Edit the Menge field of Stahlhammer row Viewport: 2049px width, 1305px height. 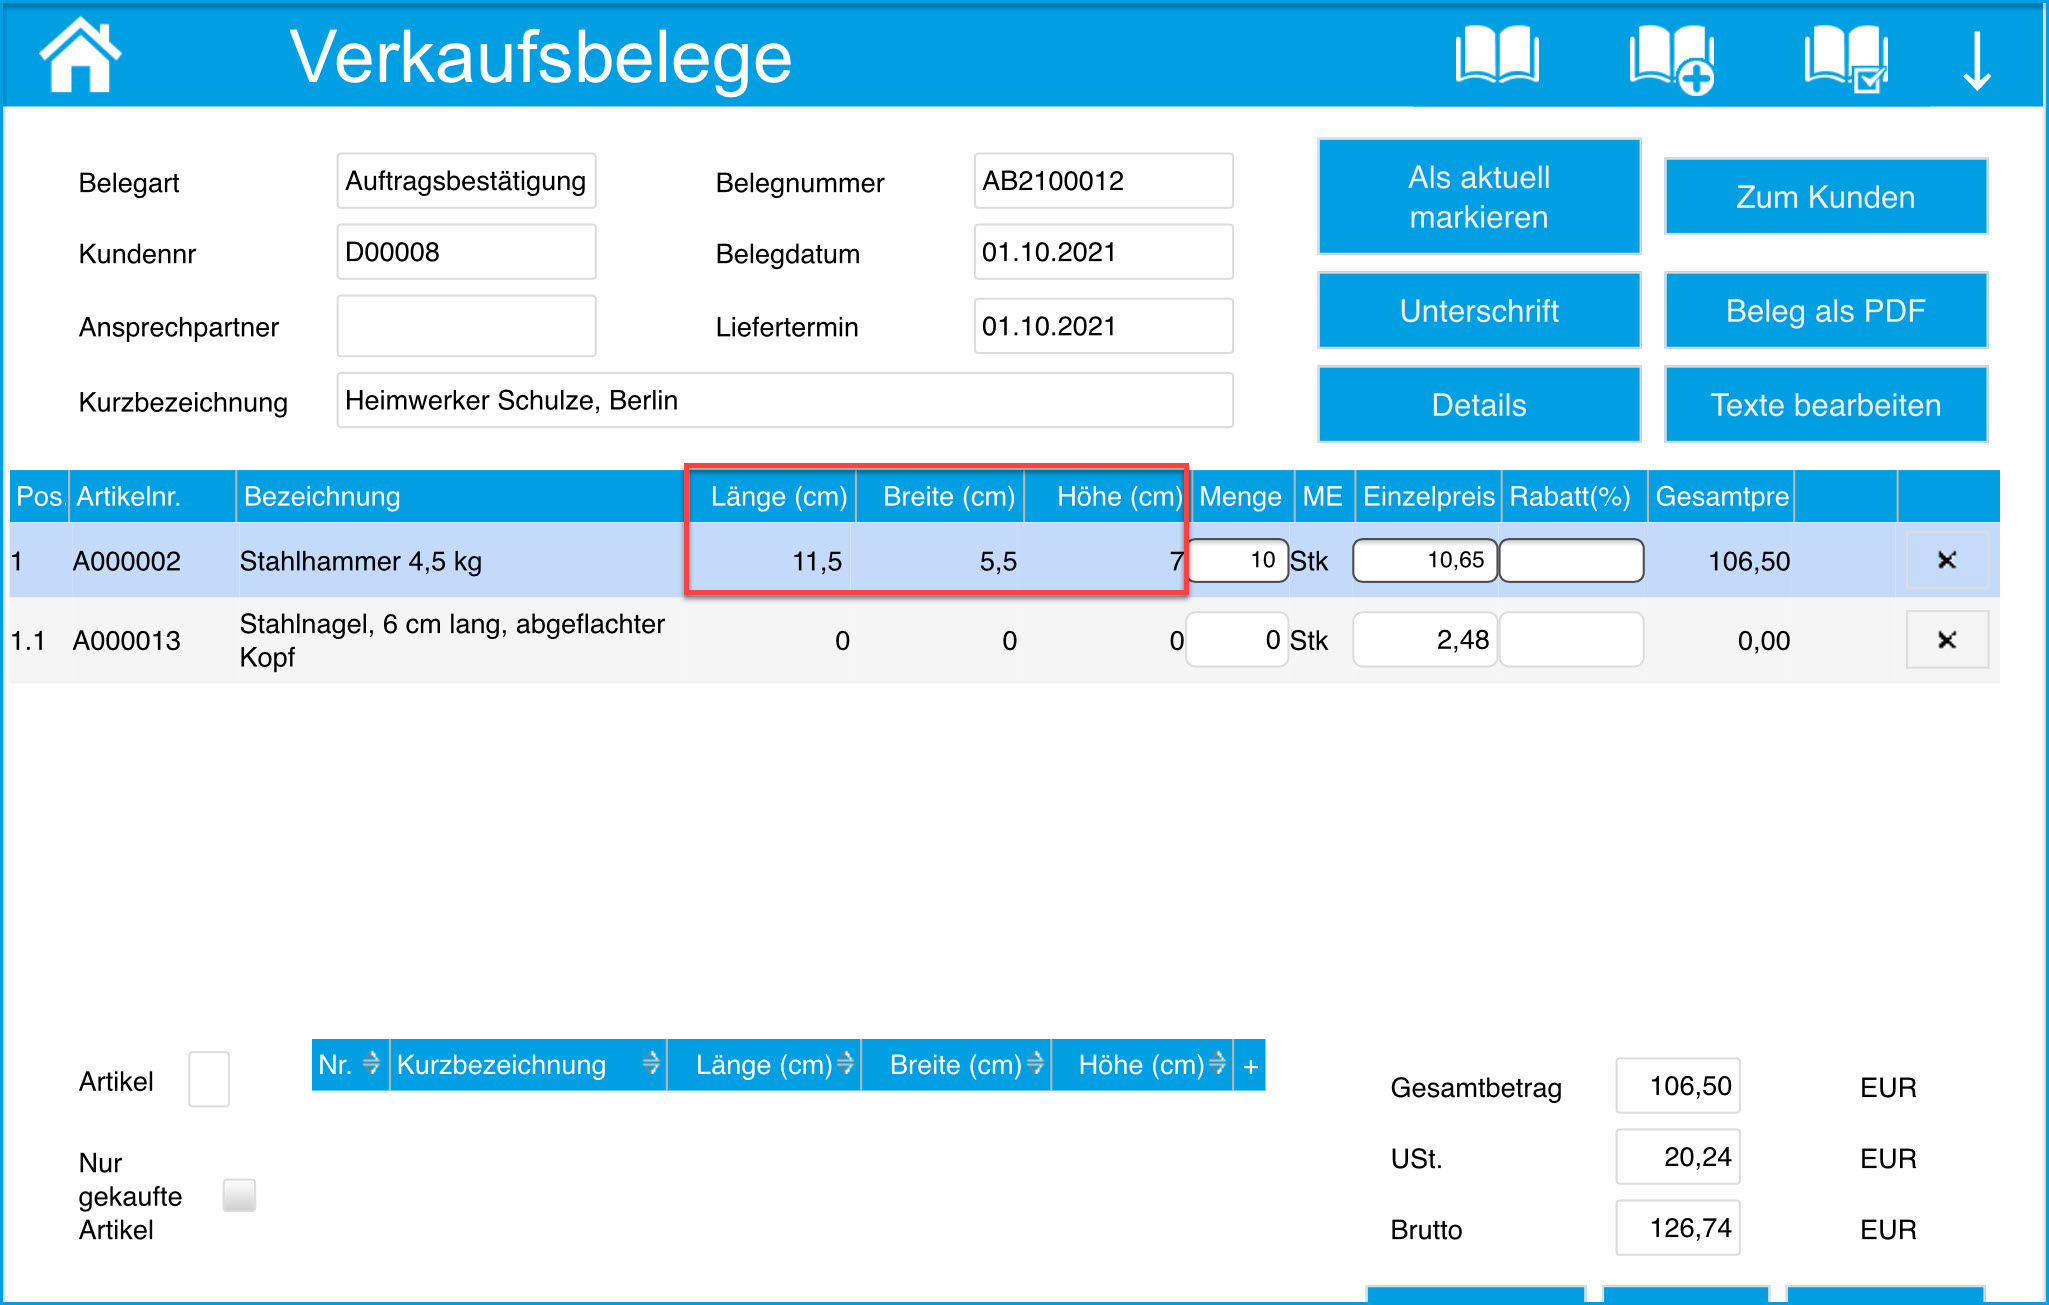point(1237,560)
